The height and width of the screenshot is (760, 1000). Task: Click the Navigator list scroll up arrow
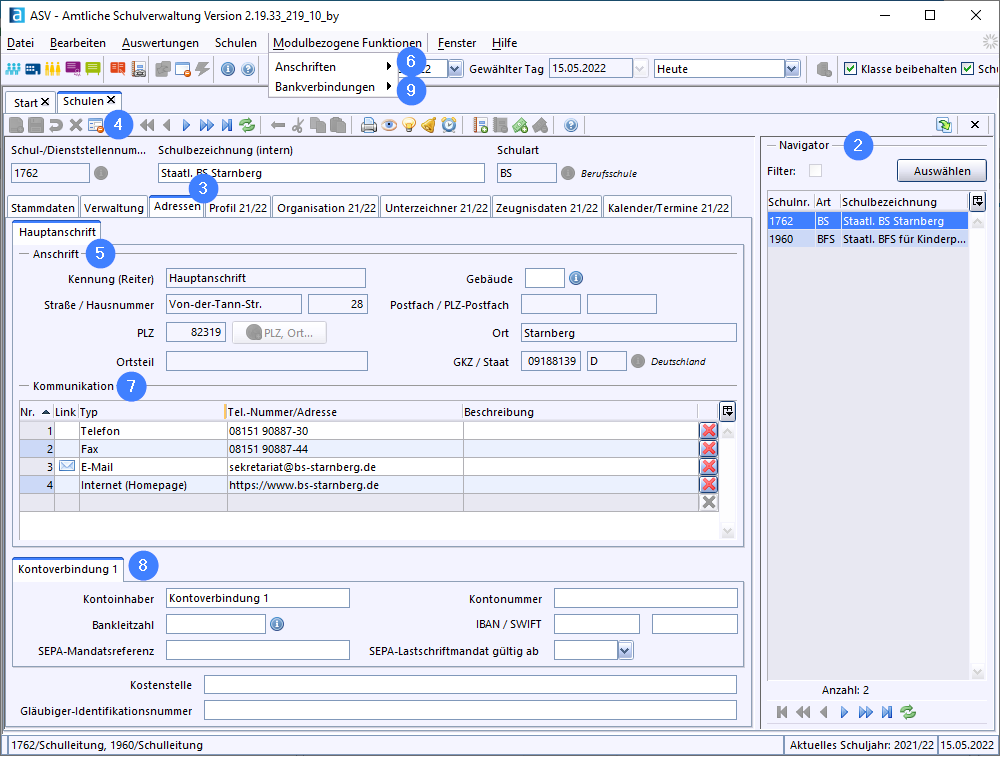point(978,222)
